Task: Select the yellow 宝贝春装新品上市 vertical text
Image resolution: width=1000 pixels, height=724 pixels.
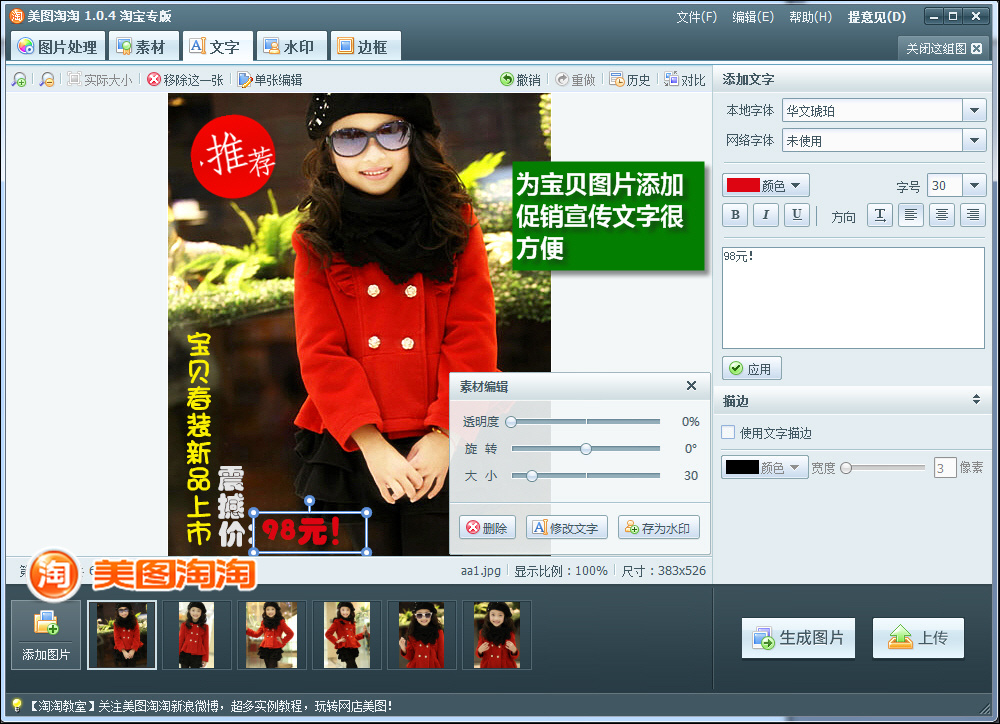Action: 199,438
